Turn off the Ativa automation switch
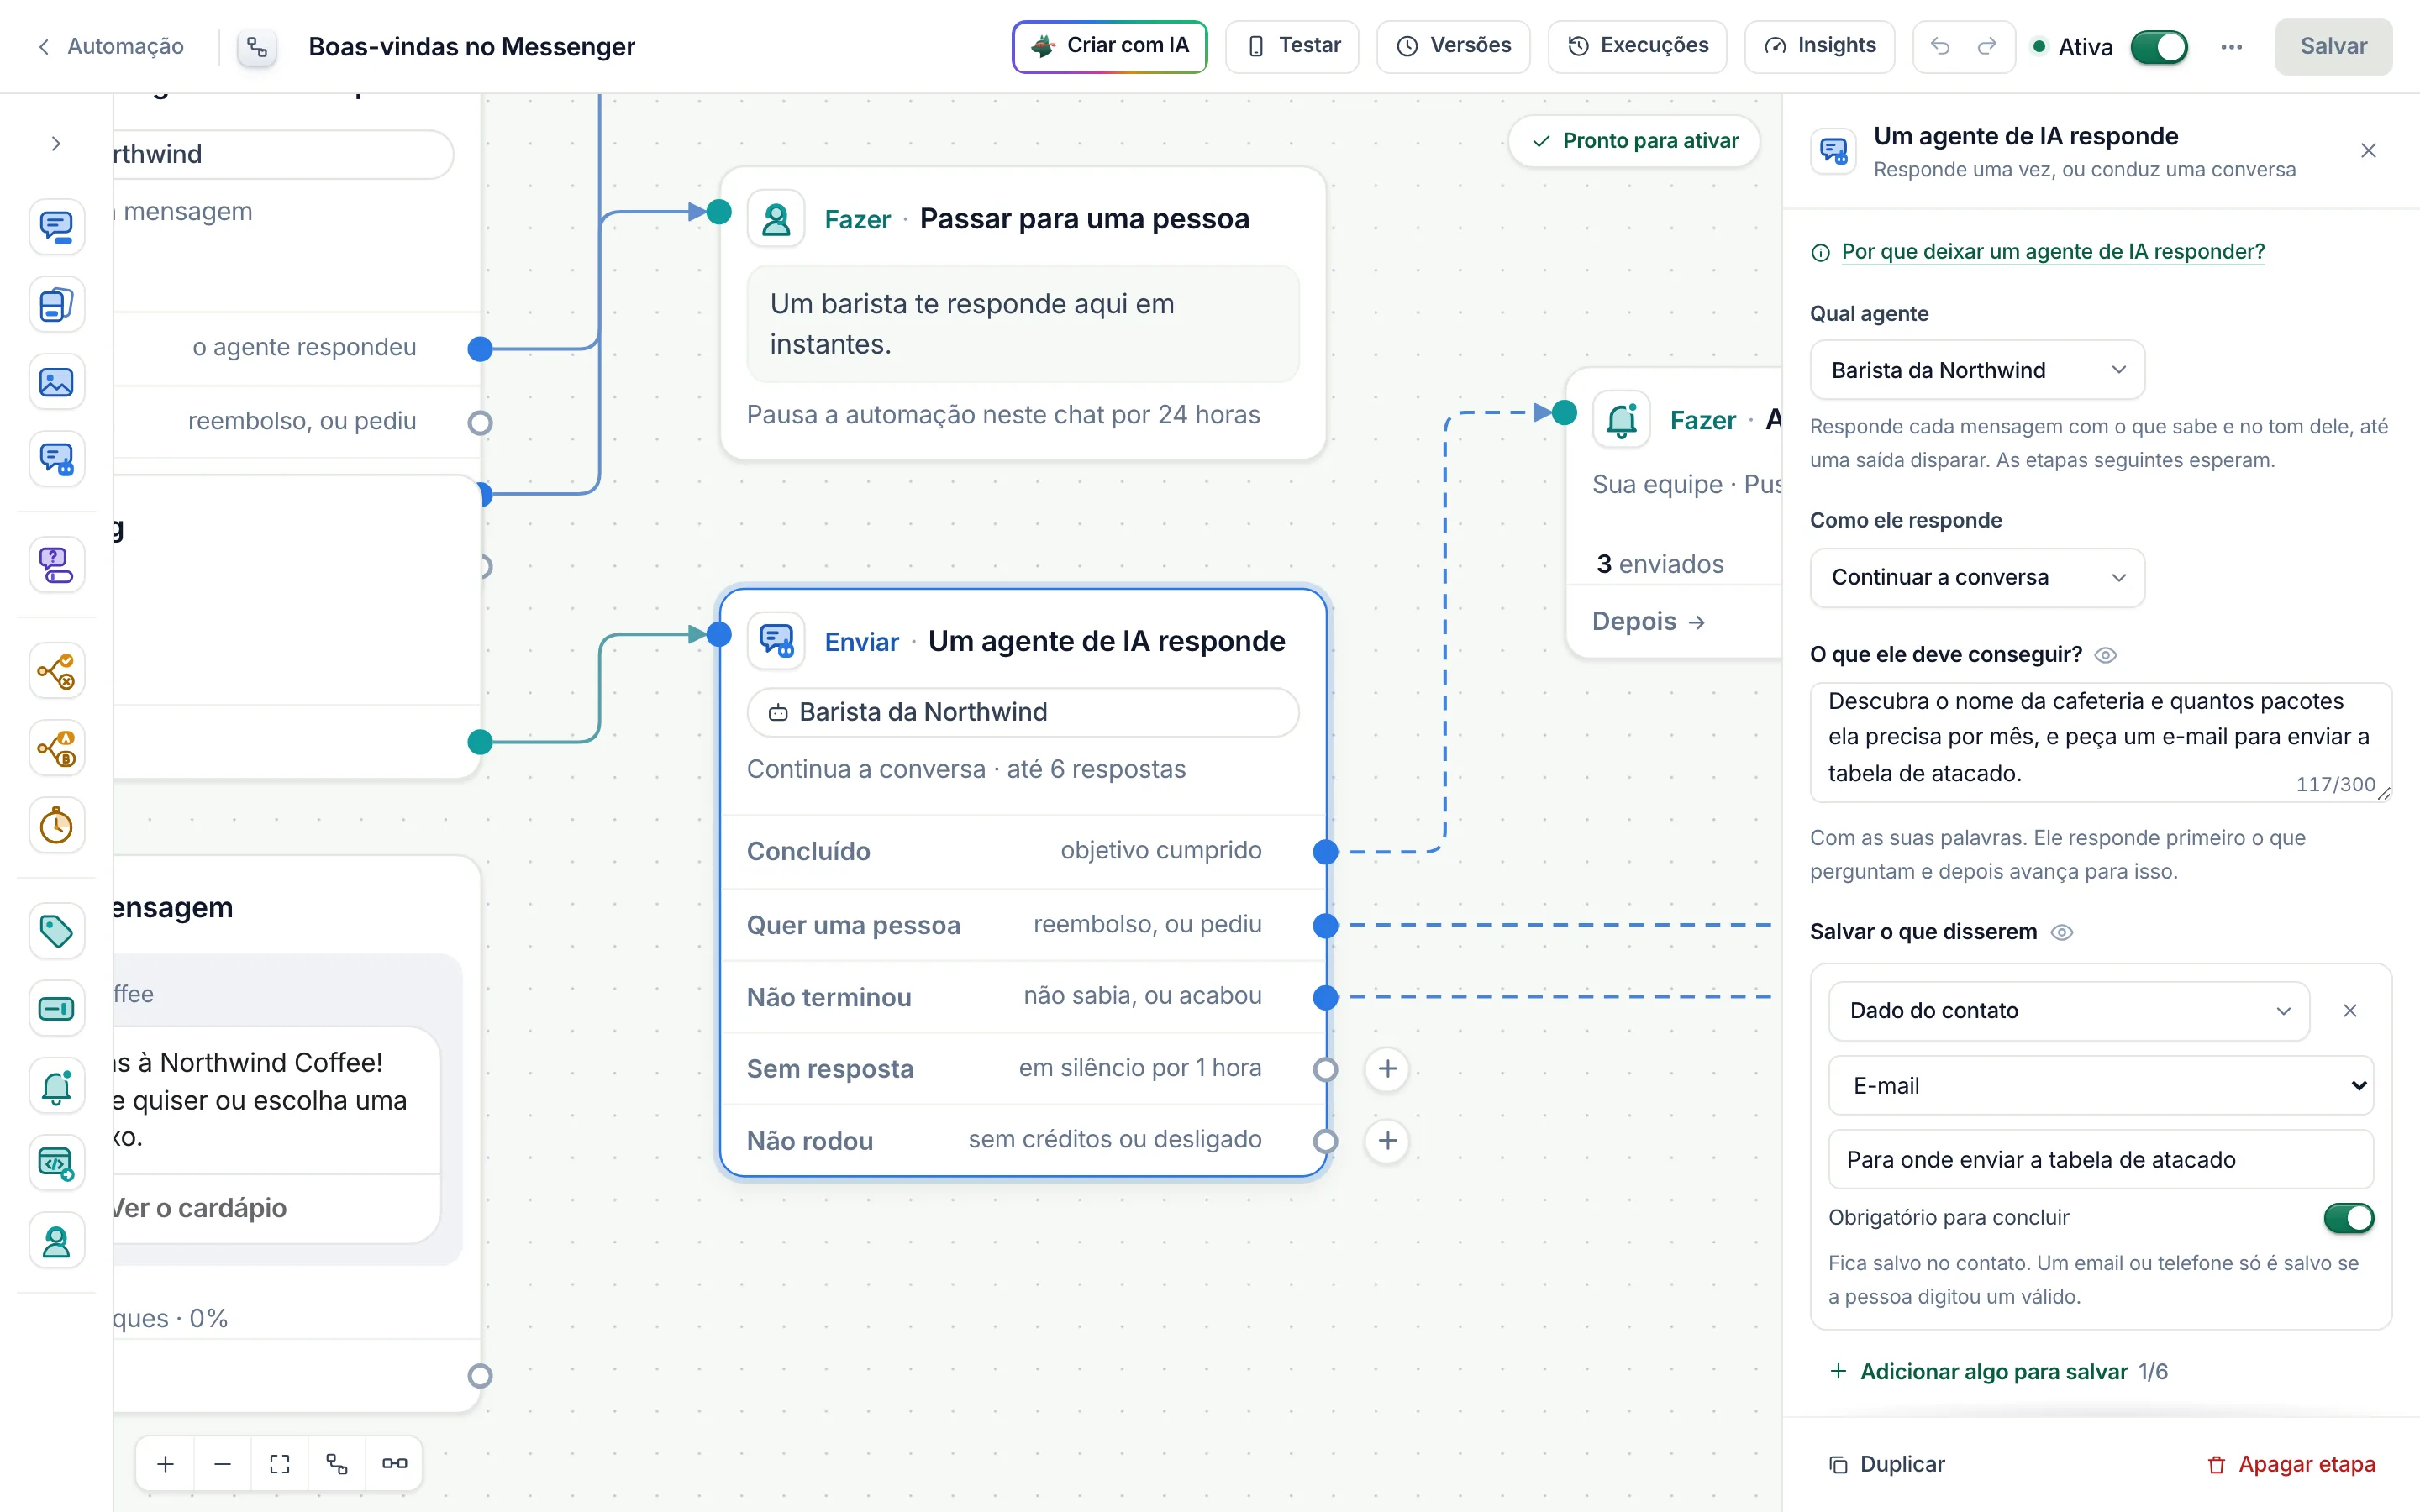The width and height of the screenshot is (2420, 1512). coord(2159,47)
